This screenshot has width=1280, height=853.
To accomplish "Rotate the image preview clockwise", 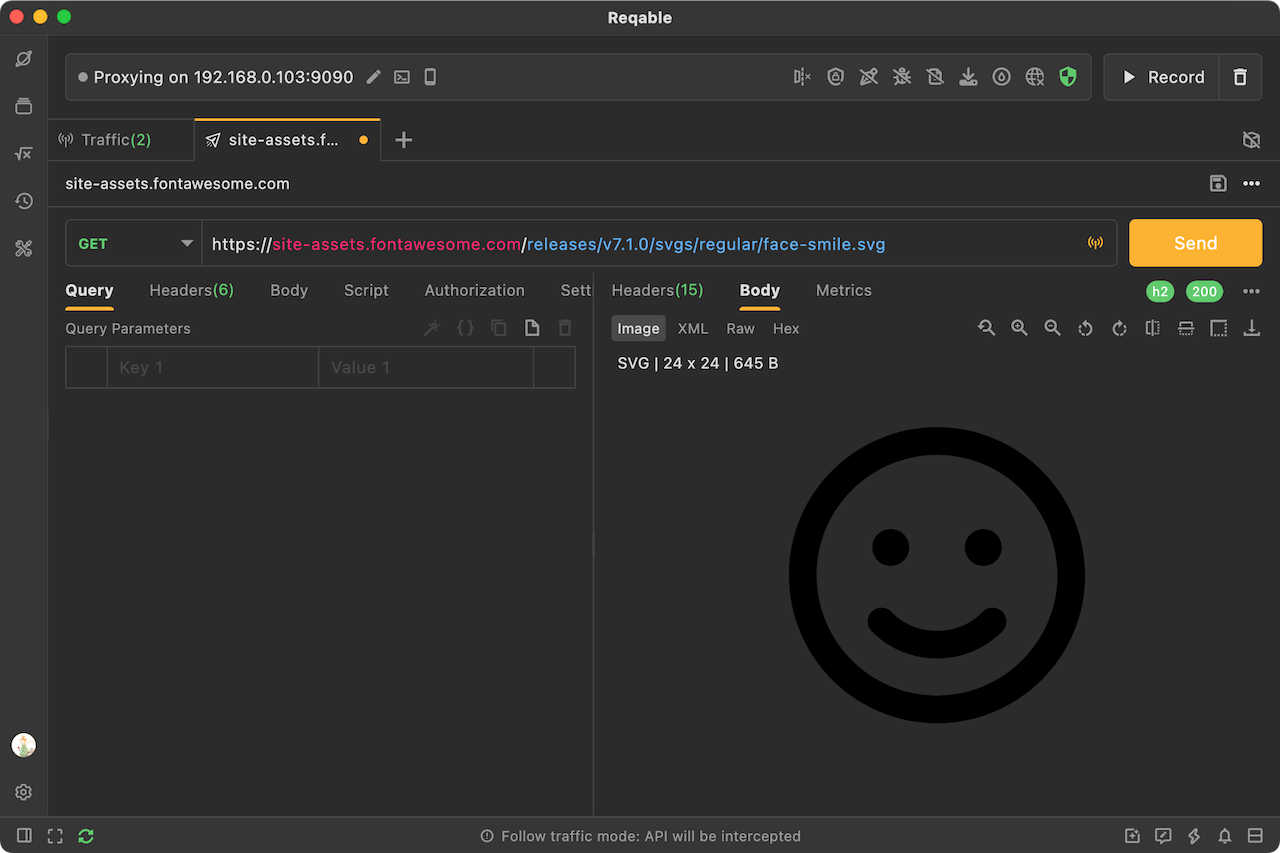I will (1119, 328).
